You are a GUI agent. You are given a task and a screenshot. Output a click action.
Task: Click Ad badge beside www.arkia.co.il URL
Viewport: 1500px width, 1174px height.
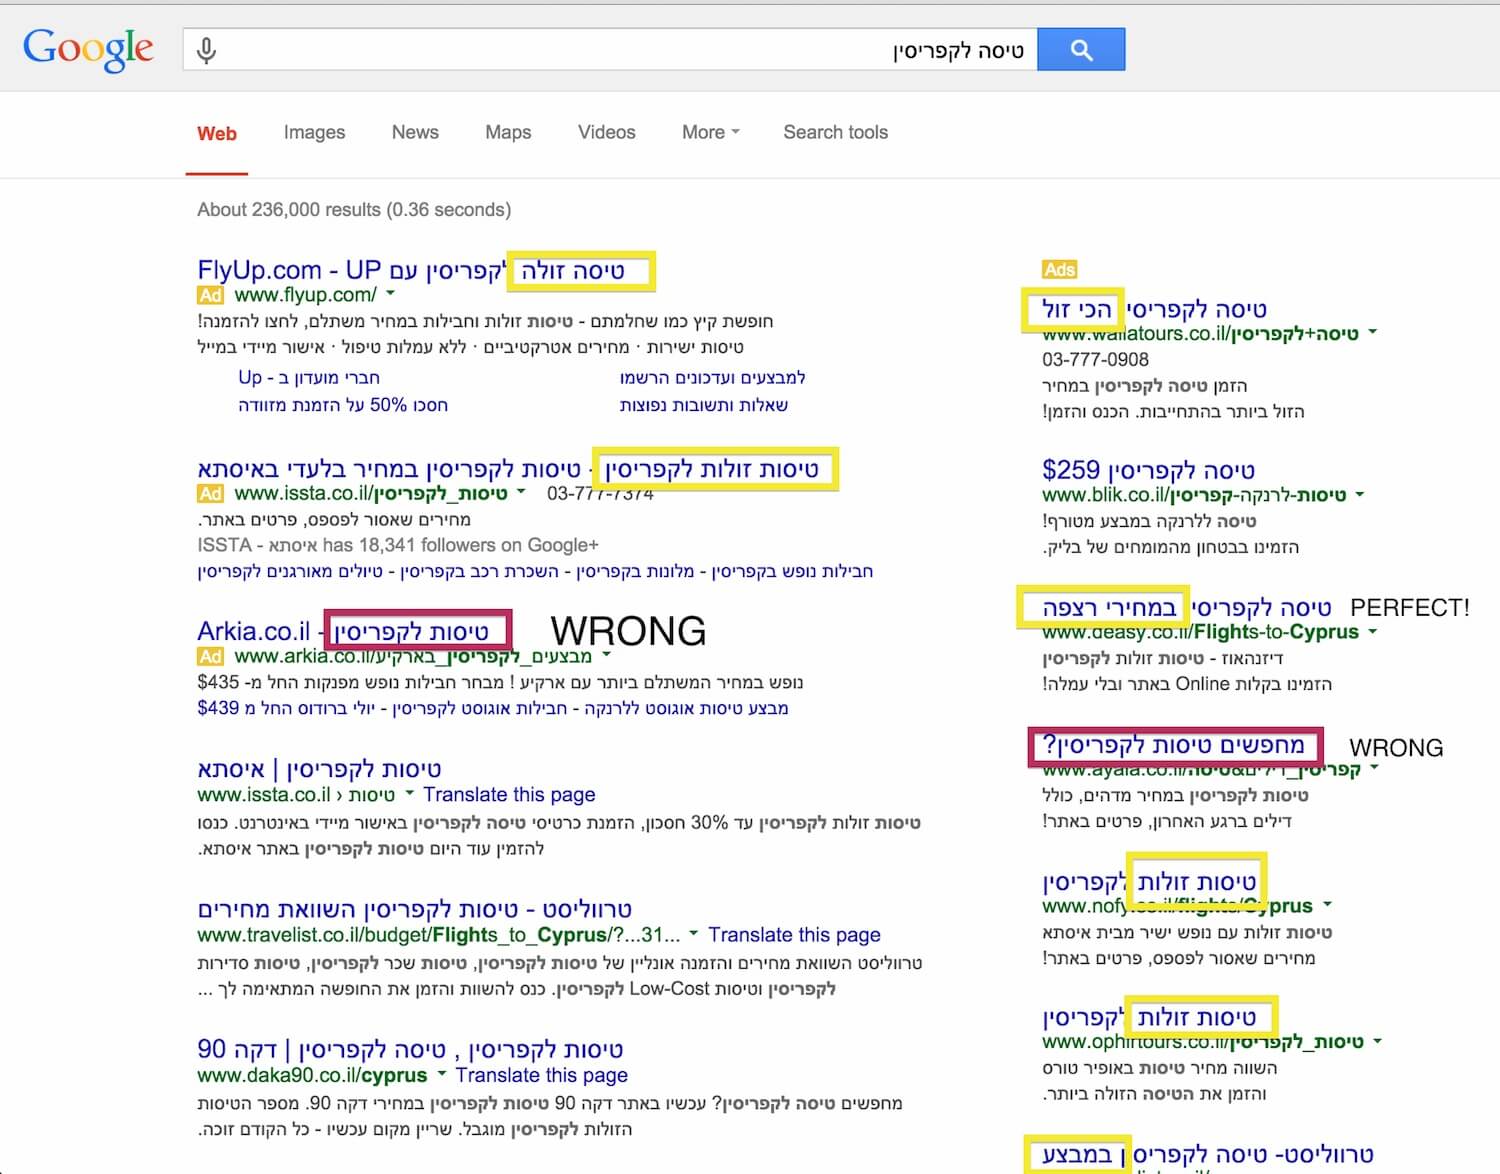click(210, 656)
